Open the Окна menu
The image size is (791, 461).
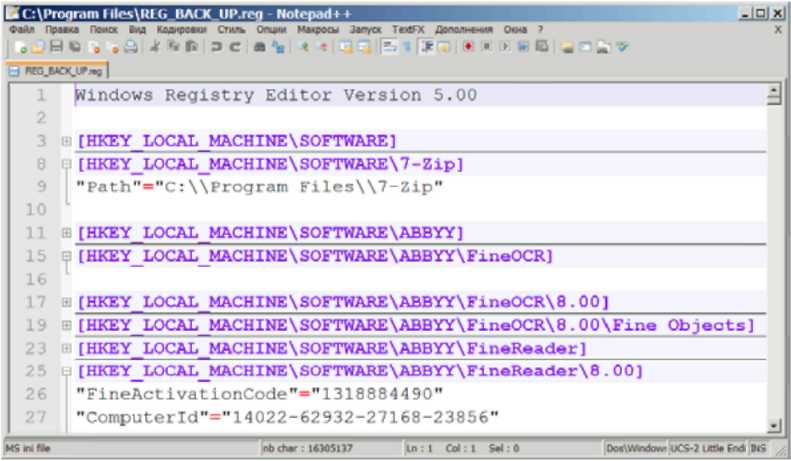pyautogui.click(x=515, y=30)
